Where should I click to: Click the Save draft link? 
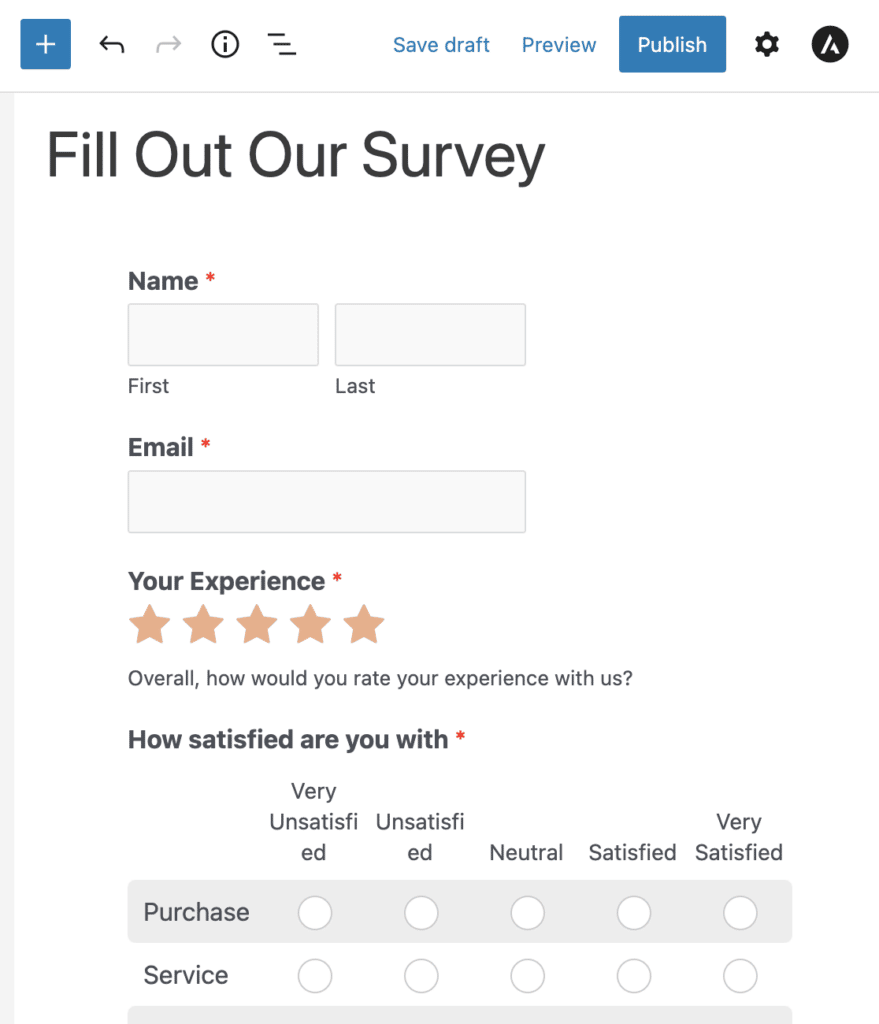coord(441,45)
